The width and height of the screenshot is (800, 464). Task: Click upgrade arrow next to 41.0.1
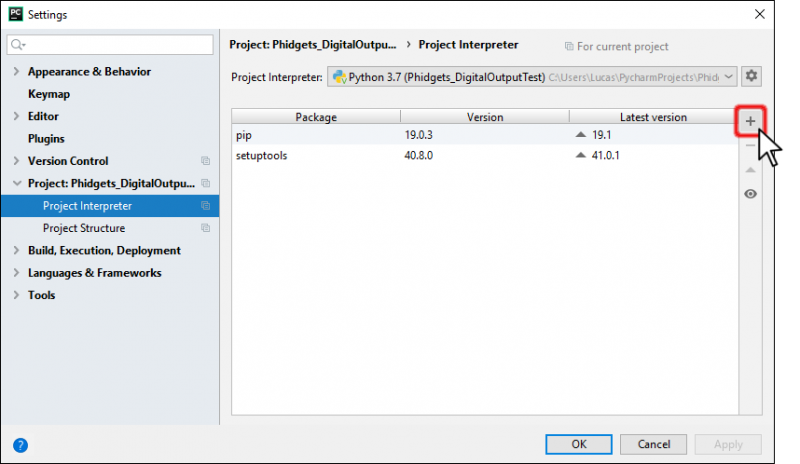(x=580, y=155)
